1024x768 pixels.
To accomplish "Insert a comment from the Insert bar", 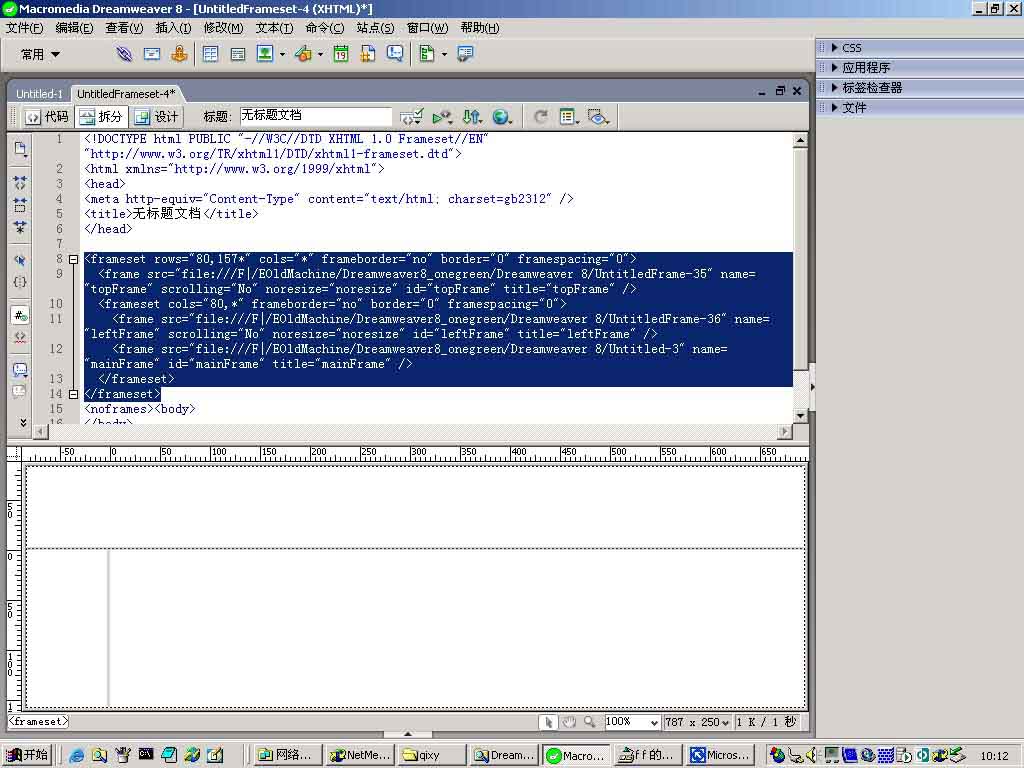I will click(395, 54).
